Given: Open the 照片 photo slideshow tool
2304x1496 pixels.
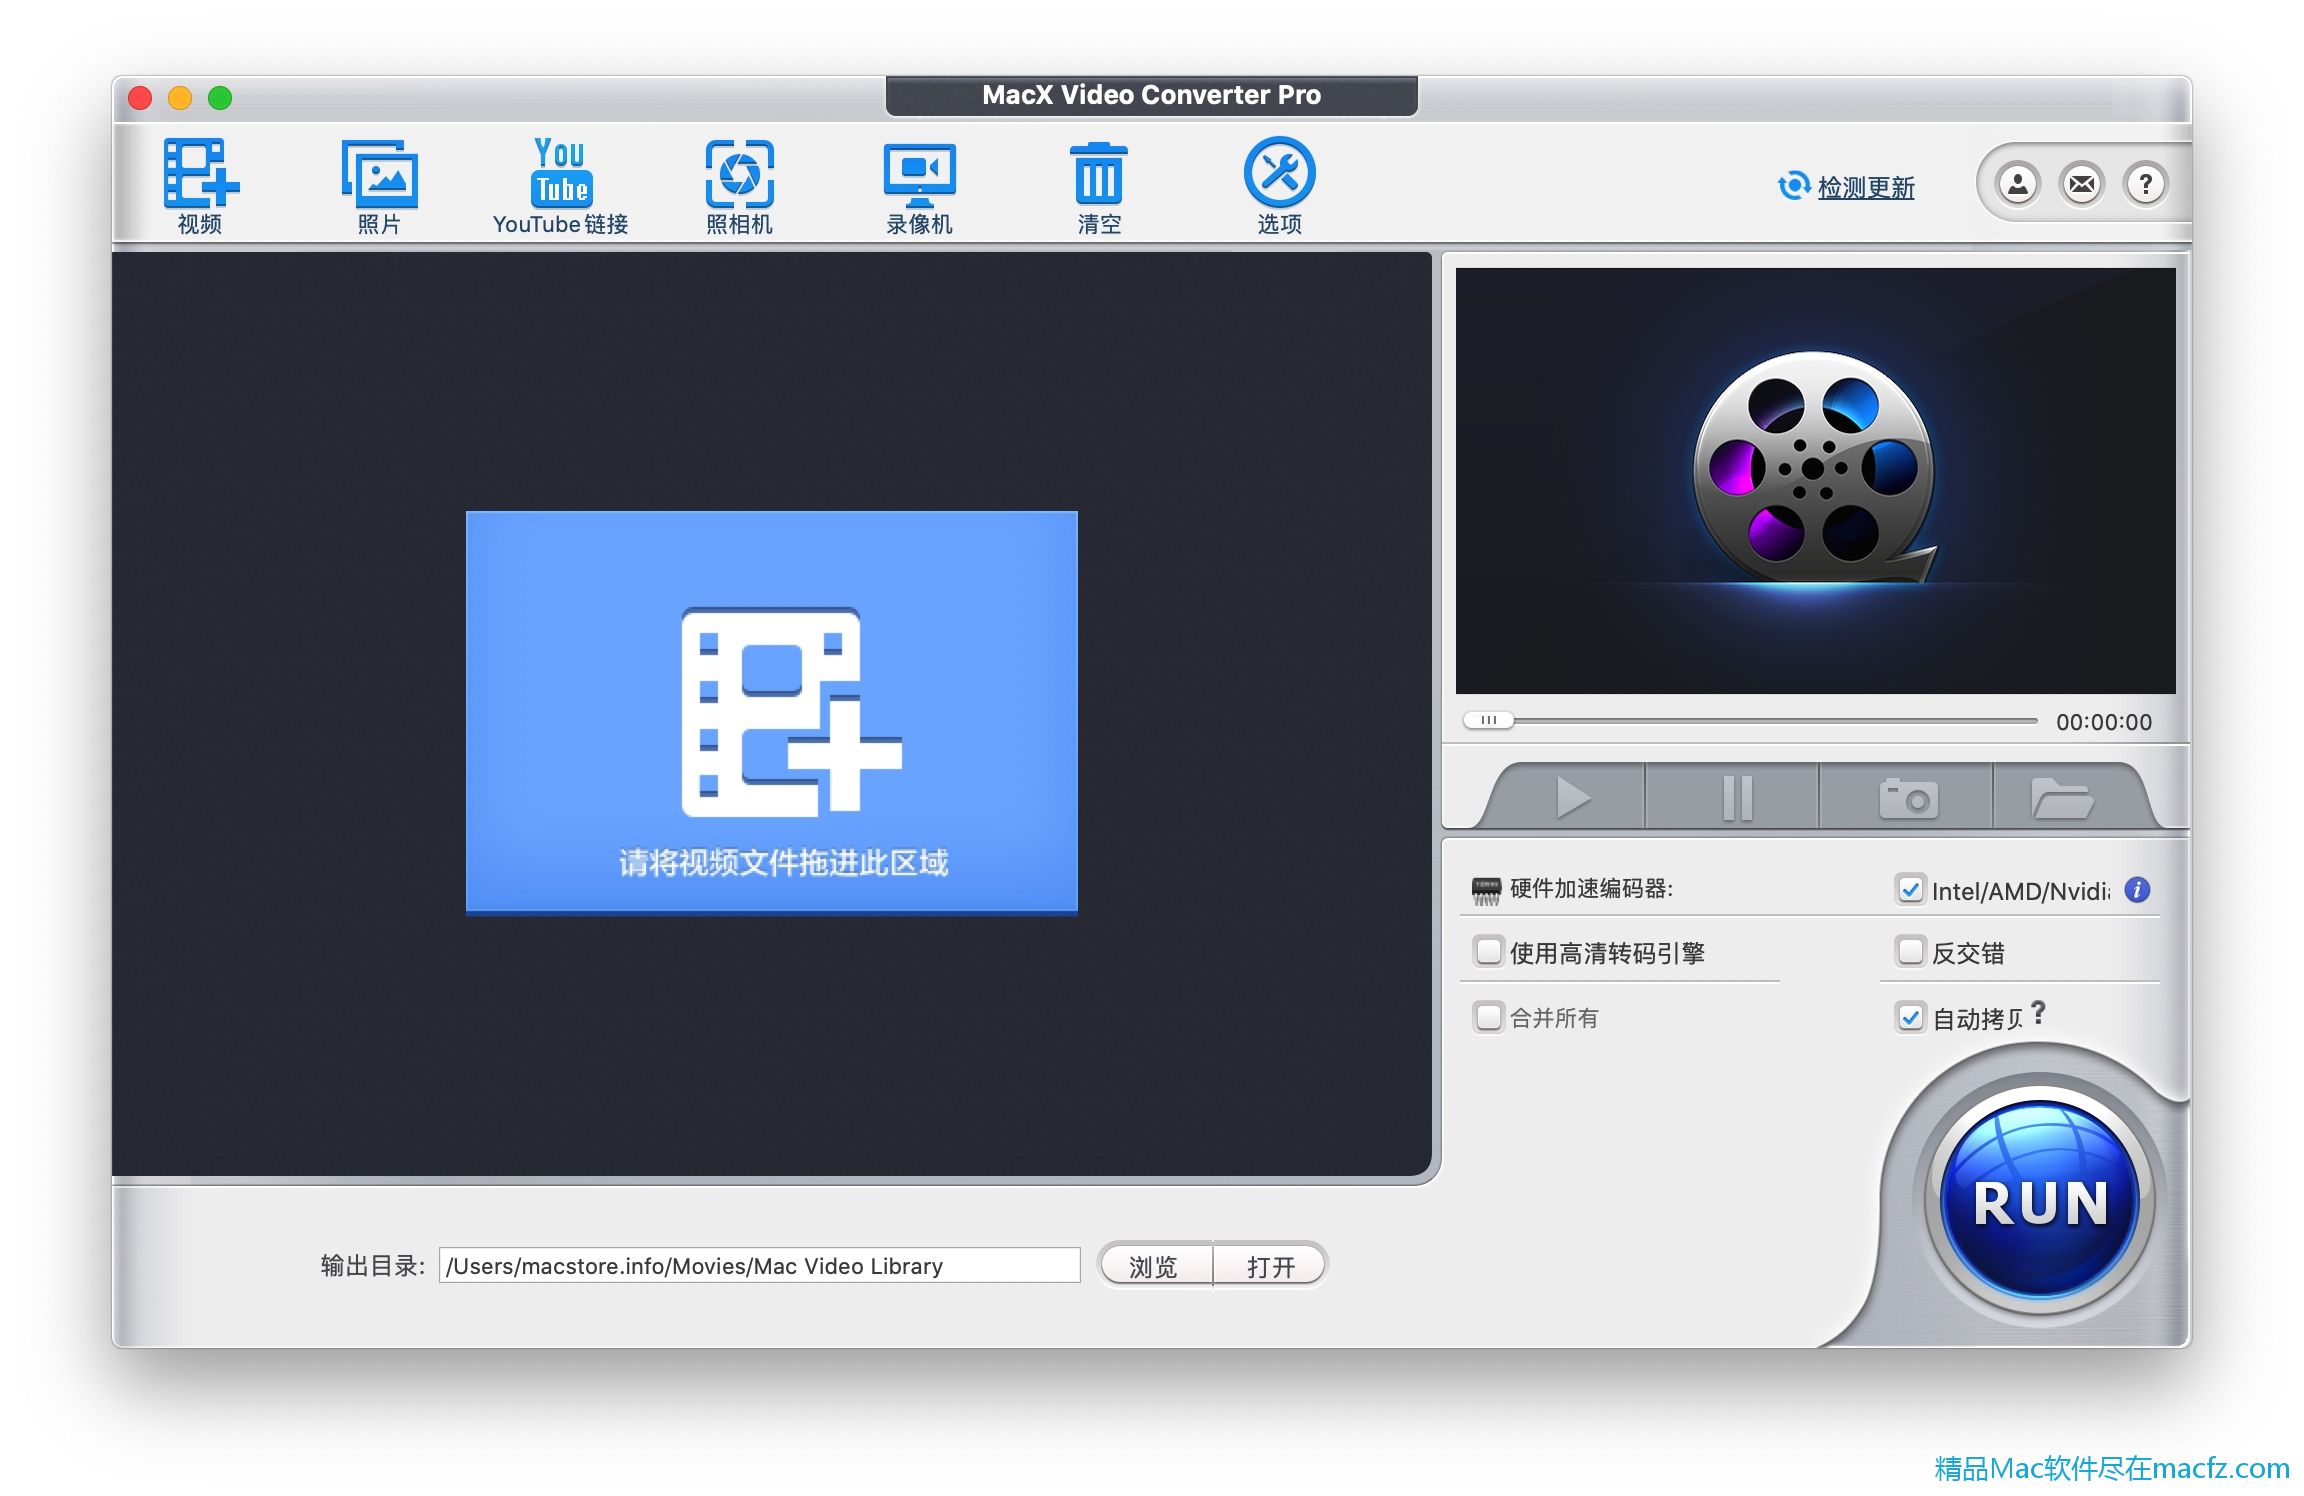Looking at the screenshot, I should click(379, 186).
